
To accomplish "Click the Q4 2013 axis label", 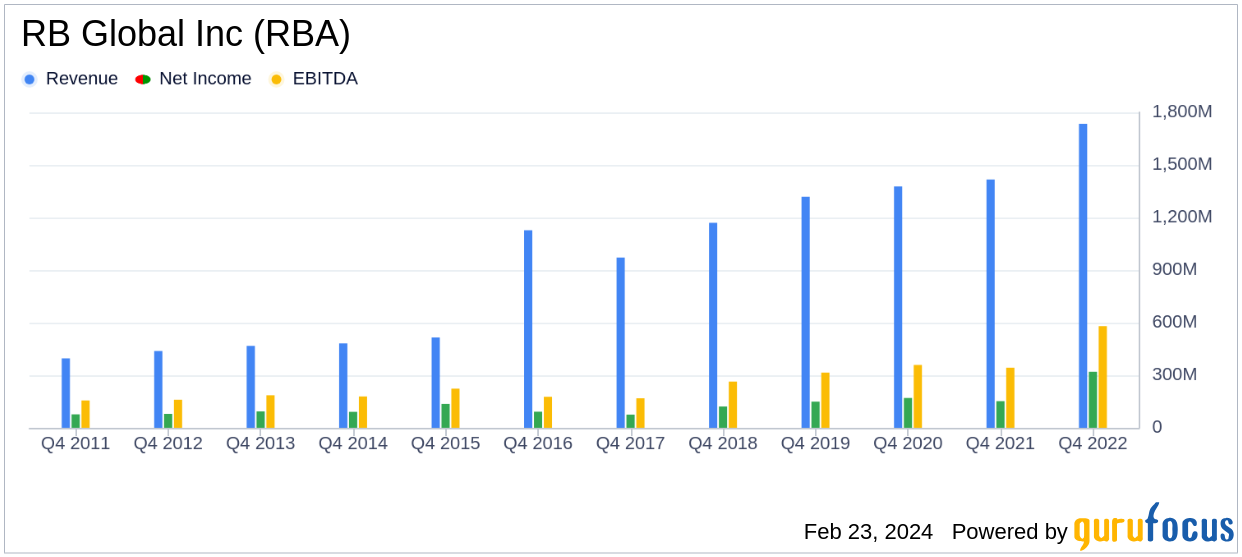I will coord(261,443).
